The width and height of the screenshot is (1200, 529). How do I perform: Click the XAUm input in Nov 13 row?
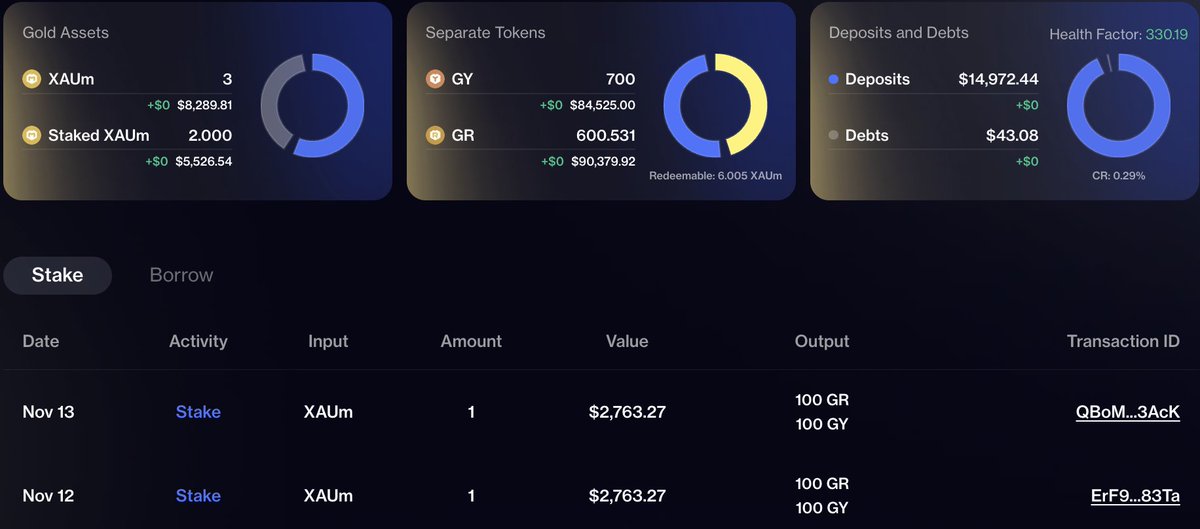pyautogui.click(x=328, y=412)
